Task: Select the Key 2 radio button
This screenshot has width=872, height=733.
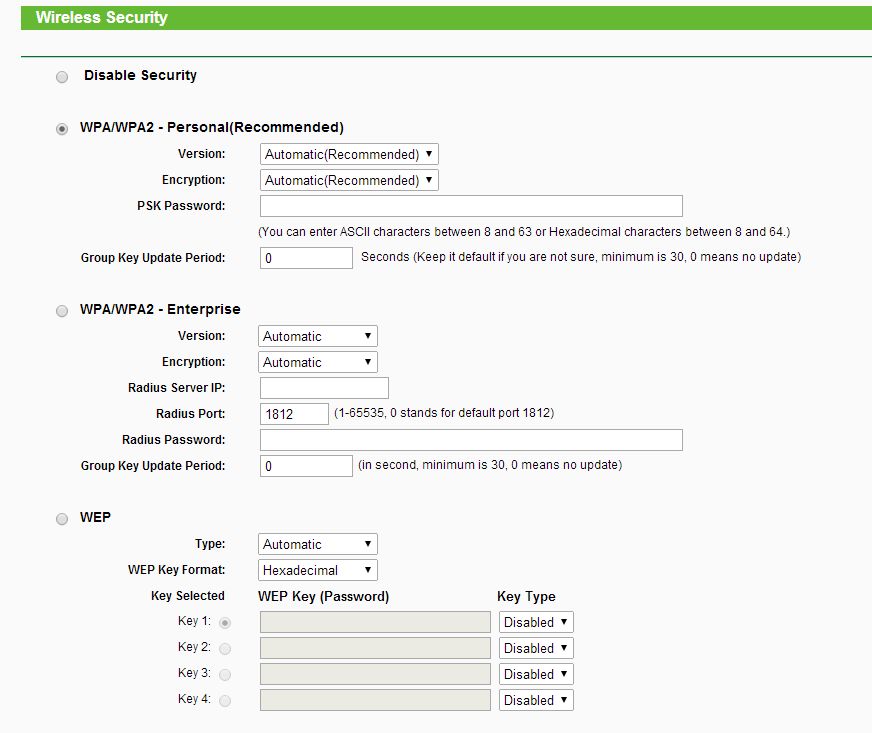Action: pos(225,648)
